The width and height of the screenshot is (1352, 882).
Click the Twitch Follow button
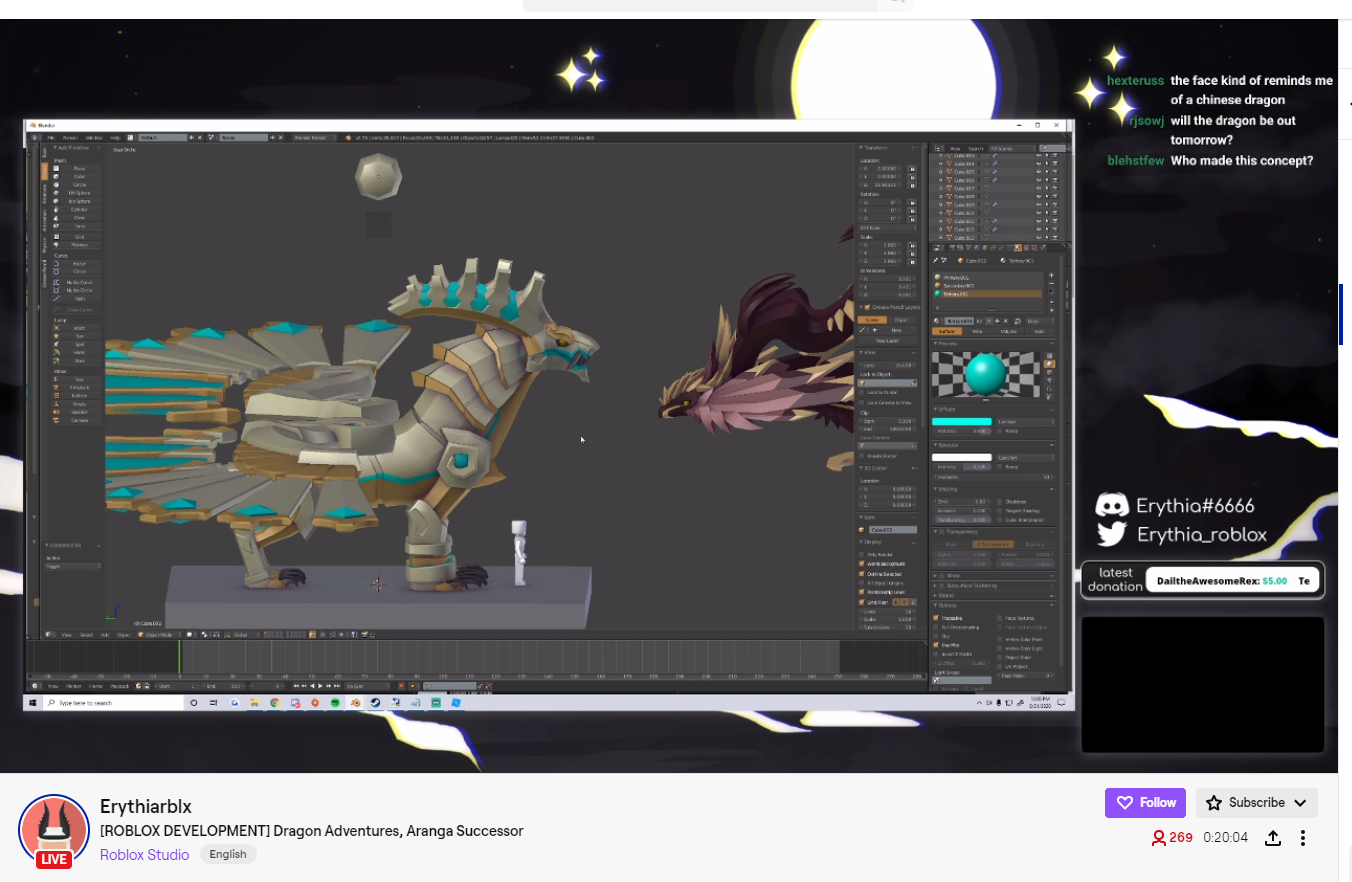tap(1146, 803)
